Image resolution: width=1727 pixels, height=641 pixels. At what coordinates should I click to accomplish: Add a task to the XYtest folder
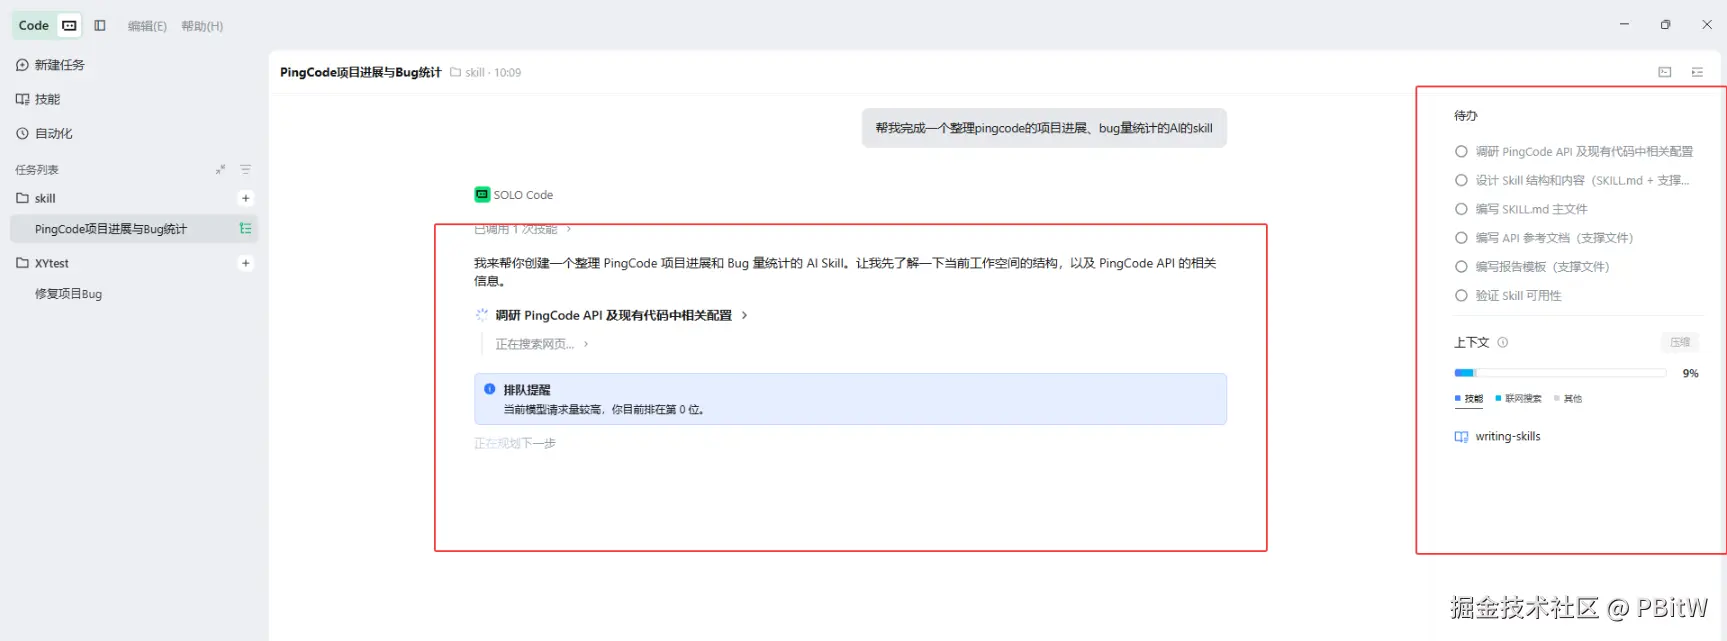point(245,263)
